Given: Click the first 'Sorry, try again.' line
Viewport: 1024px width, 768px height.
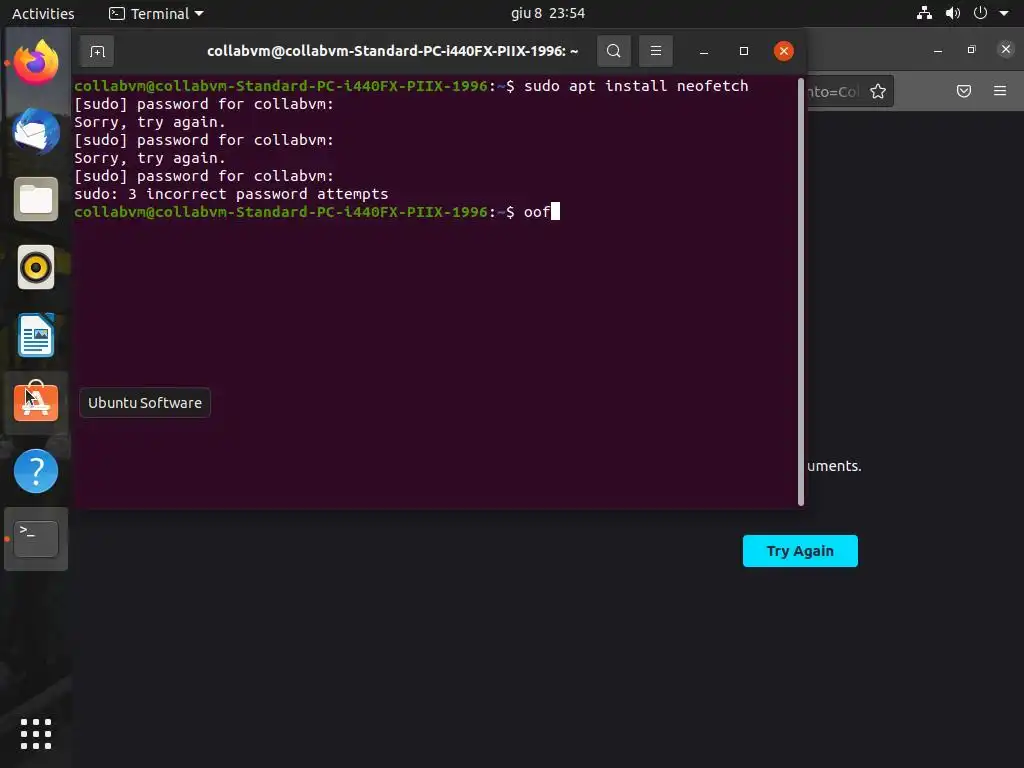Looking at the screenshot, I should (150, 122).
